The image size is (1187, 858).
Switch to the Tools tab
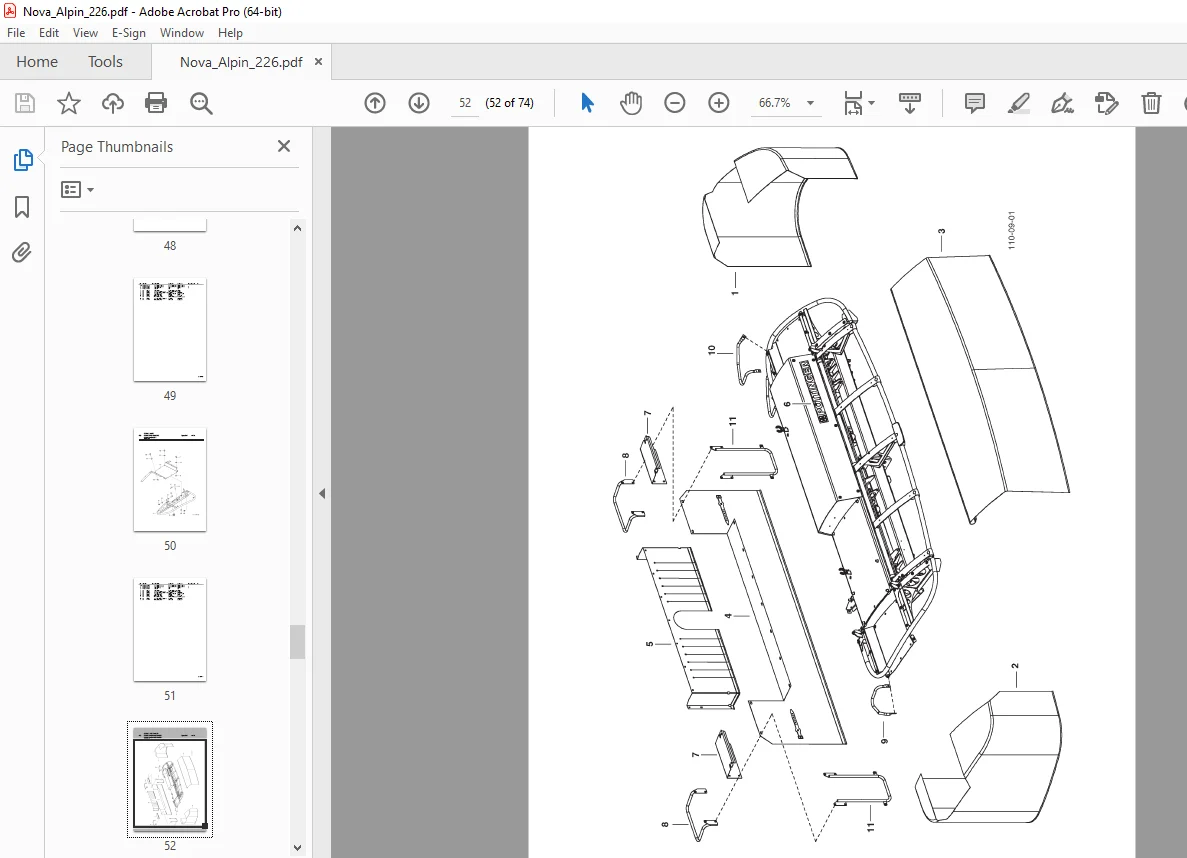point(105,61)
